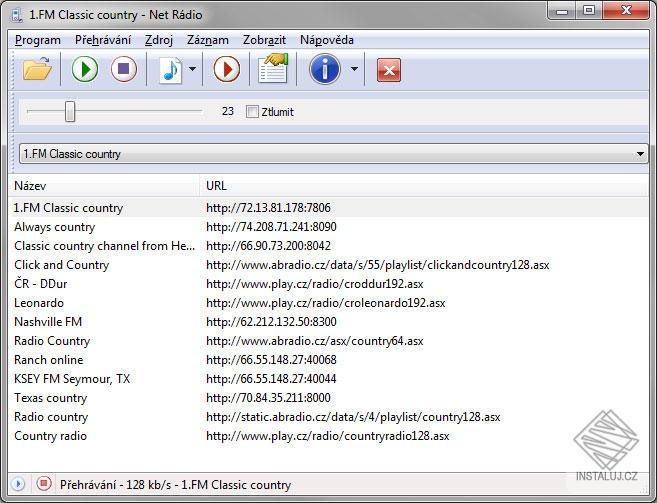Viewport: 657px width, 503px height.
Task: Click the music note source icon
Action: pos(171,70)
